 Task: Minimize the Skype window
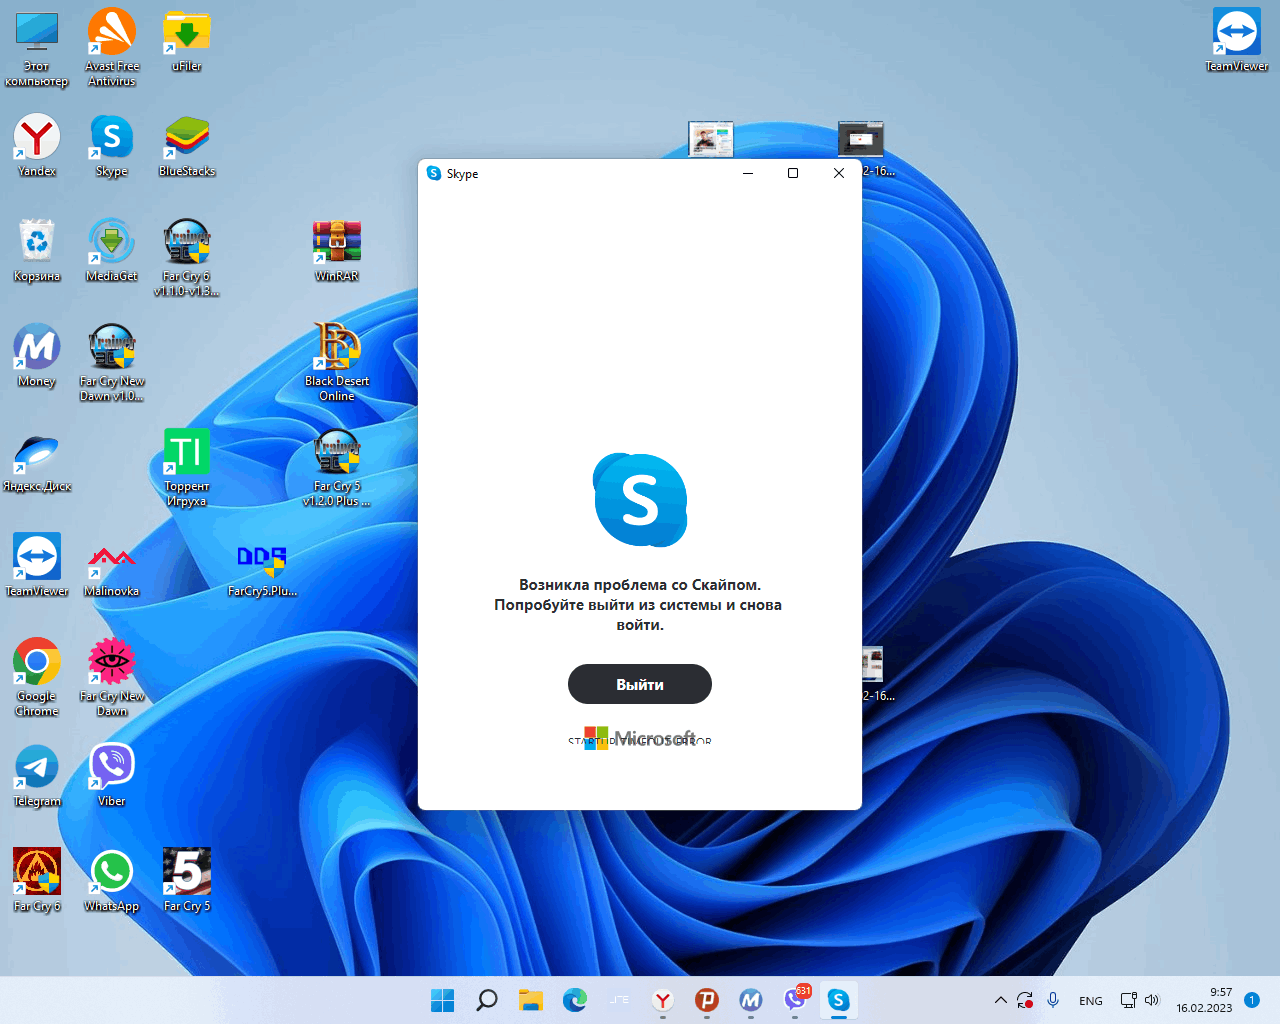click(747, 173)
